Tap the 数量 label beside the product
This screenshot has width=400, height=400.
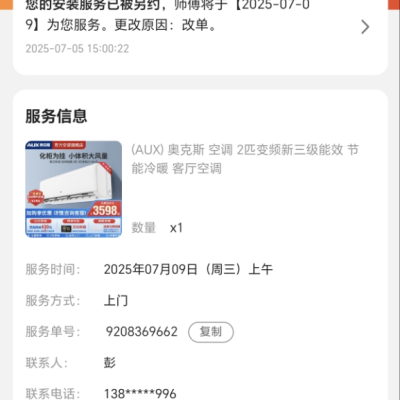[x=144, y=228]
